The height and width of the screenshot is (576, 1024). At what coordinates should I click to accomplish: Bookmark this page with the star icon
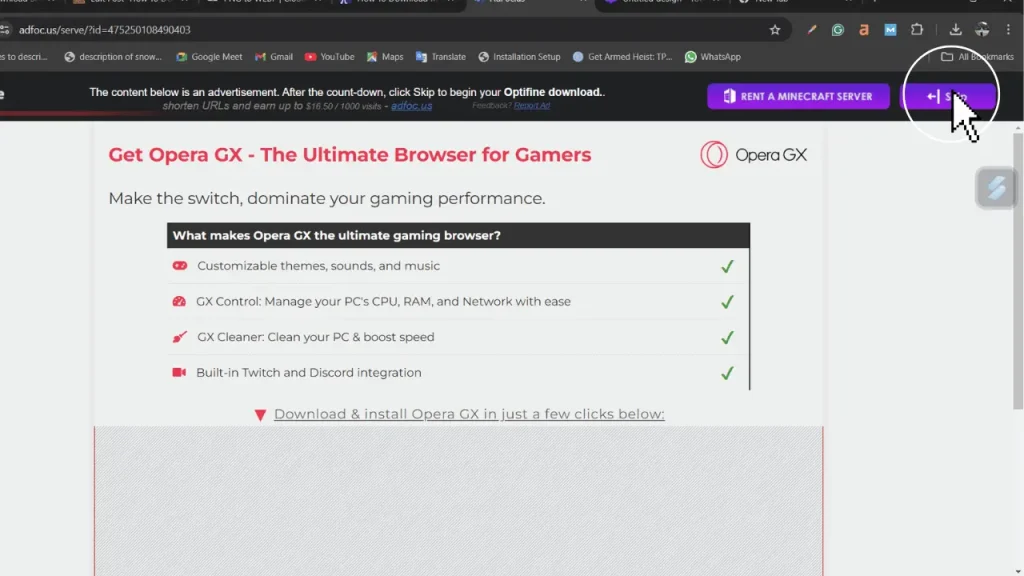point(775,30)
